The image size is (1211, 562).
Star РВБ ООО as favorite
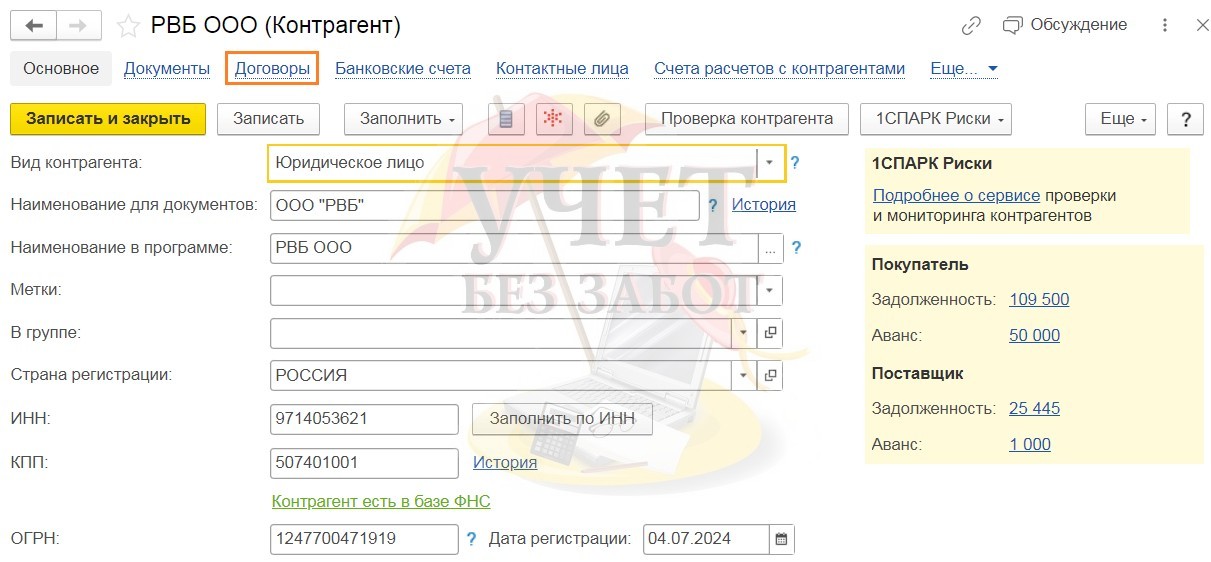(127, 25)
